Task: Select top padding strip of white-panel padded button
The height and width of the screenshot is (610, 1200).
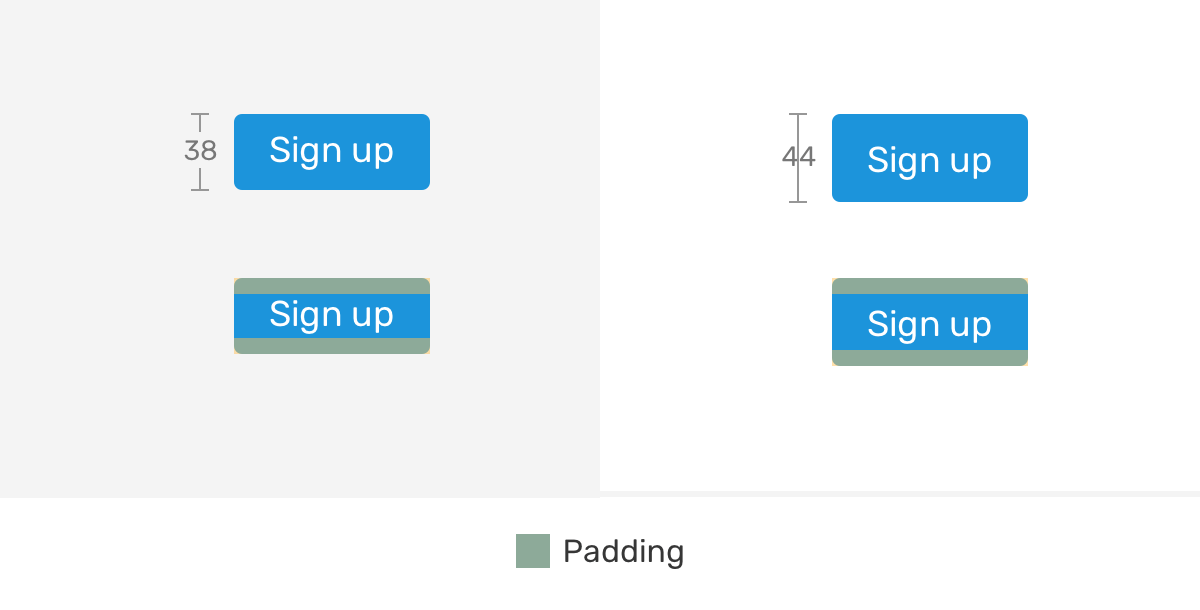Action: click(929, 286)
